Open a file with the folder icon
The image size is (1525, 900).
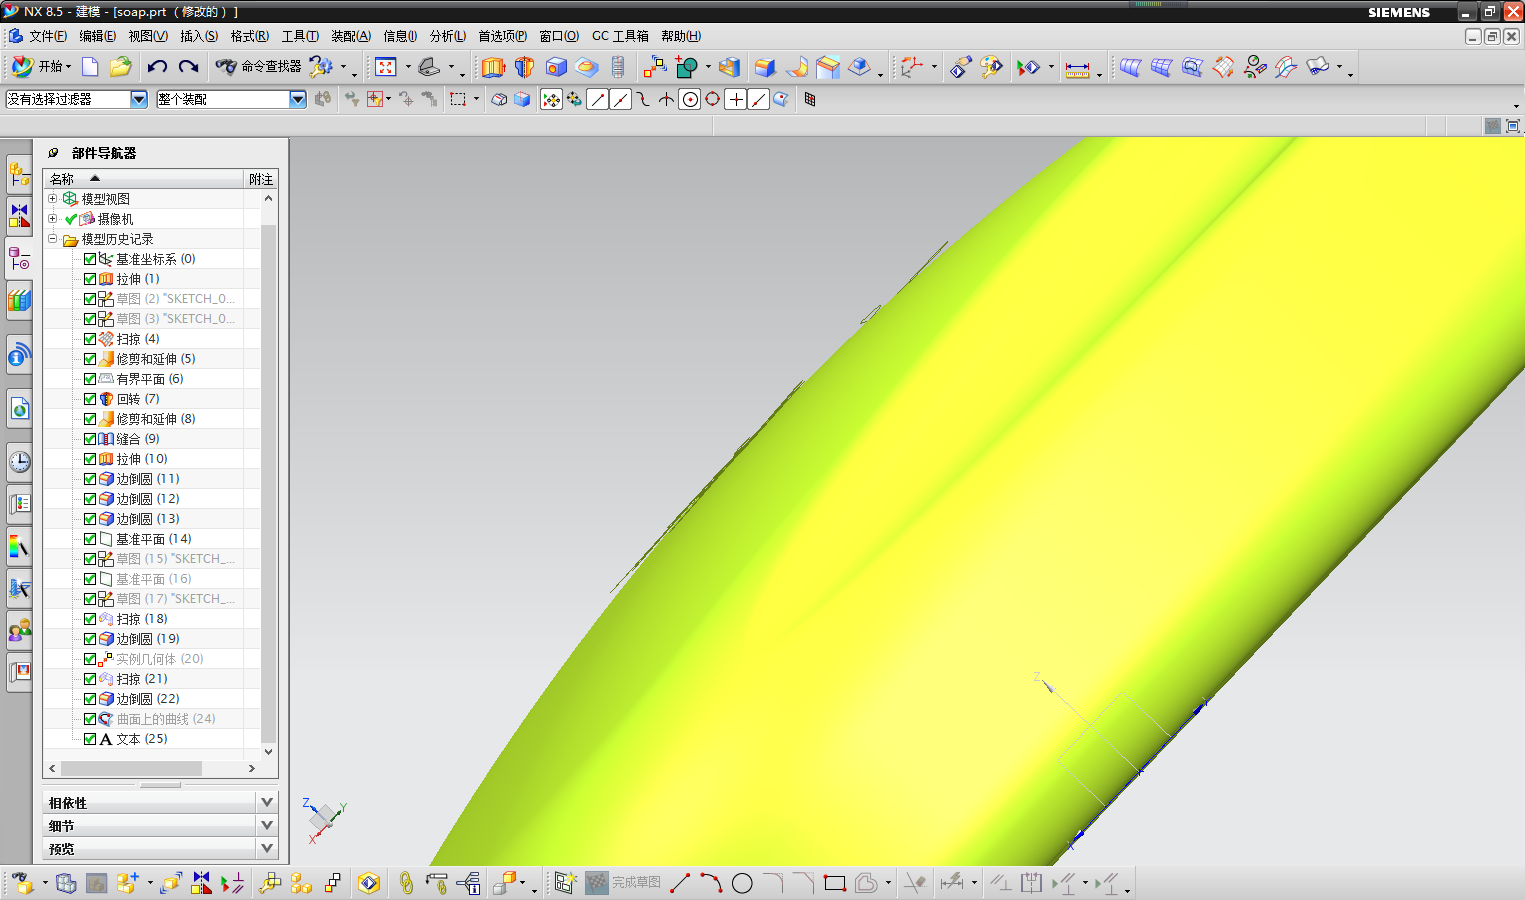click(121, 67)
